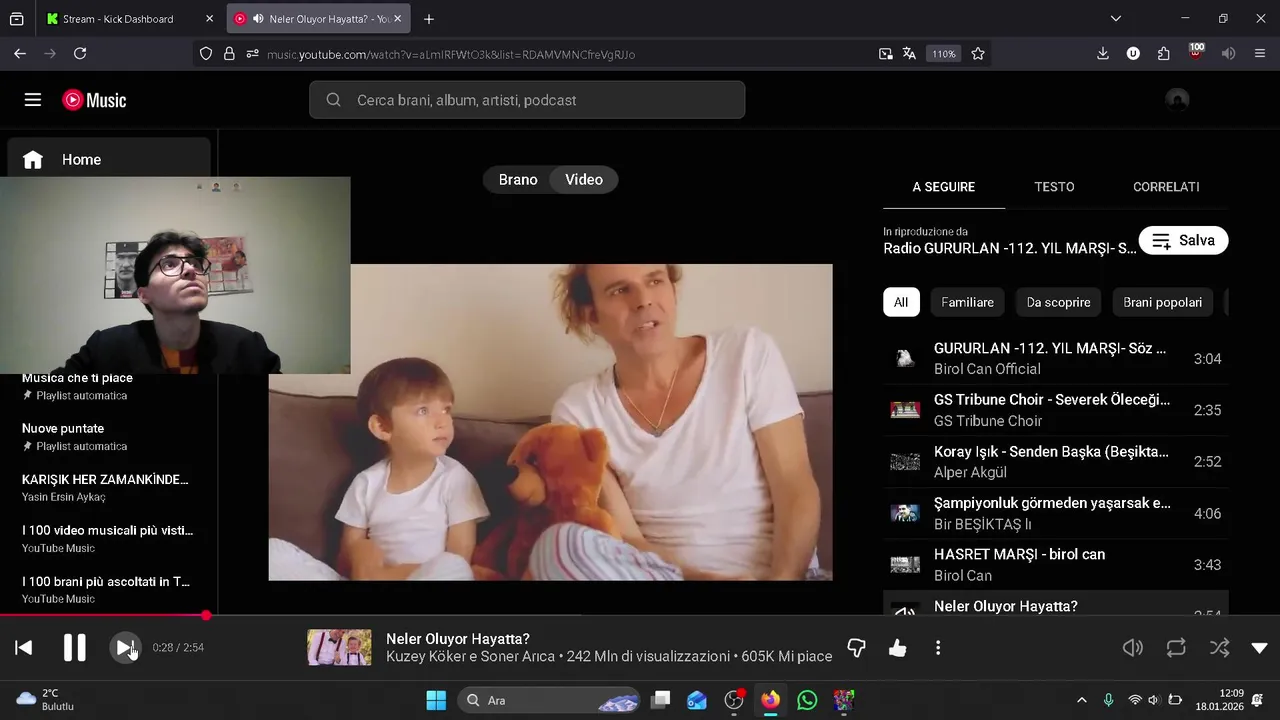Bookmark this page with the star
Screen dimensions: 1280x720
[x=978, y=54]
